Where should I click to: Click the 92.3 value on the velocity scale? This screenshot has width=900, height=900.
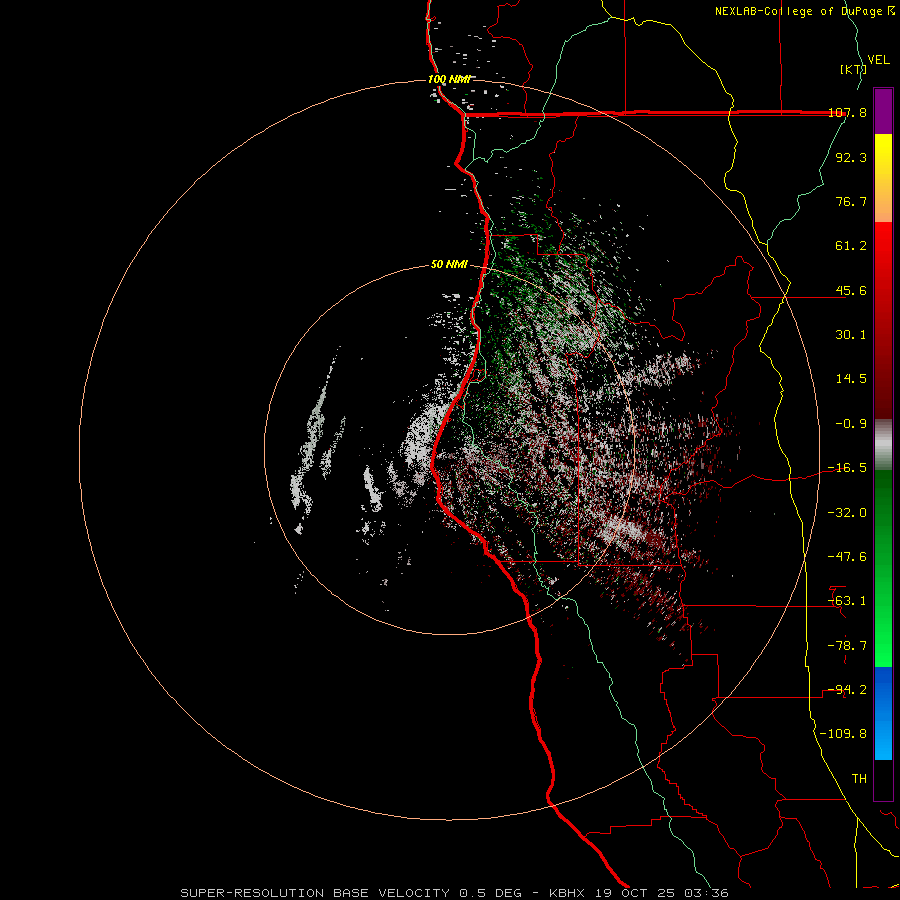[x=851, y=157]
